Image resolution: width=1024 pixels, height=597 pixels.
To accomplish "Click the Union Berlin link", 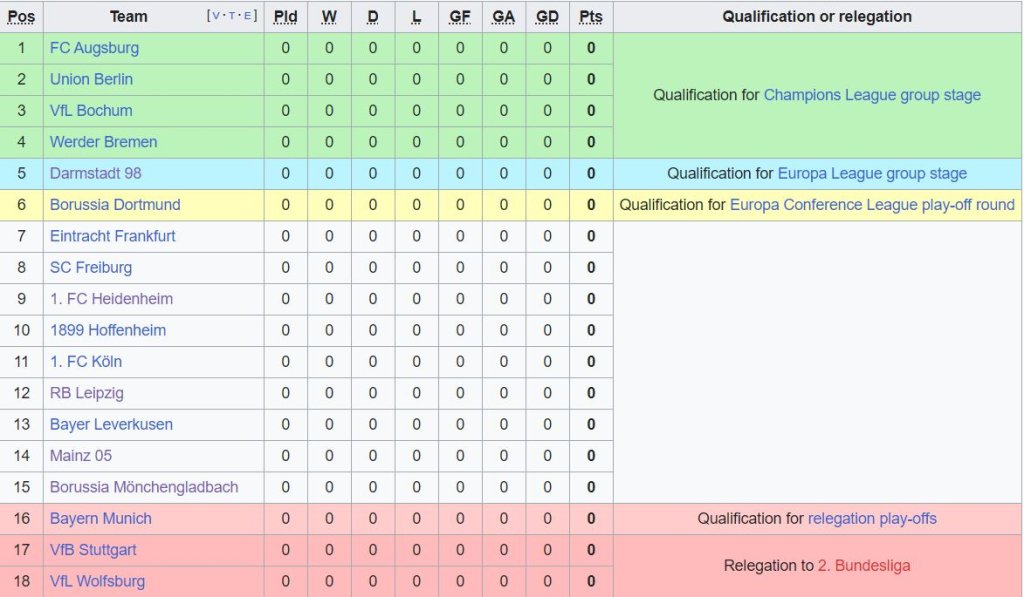I will [91, 79].
